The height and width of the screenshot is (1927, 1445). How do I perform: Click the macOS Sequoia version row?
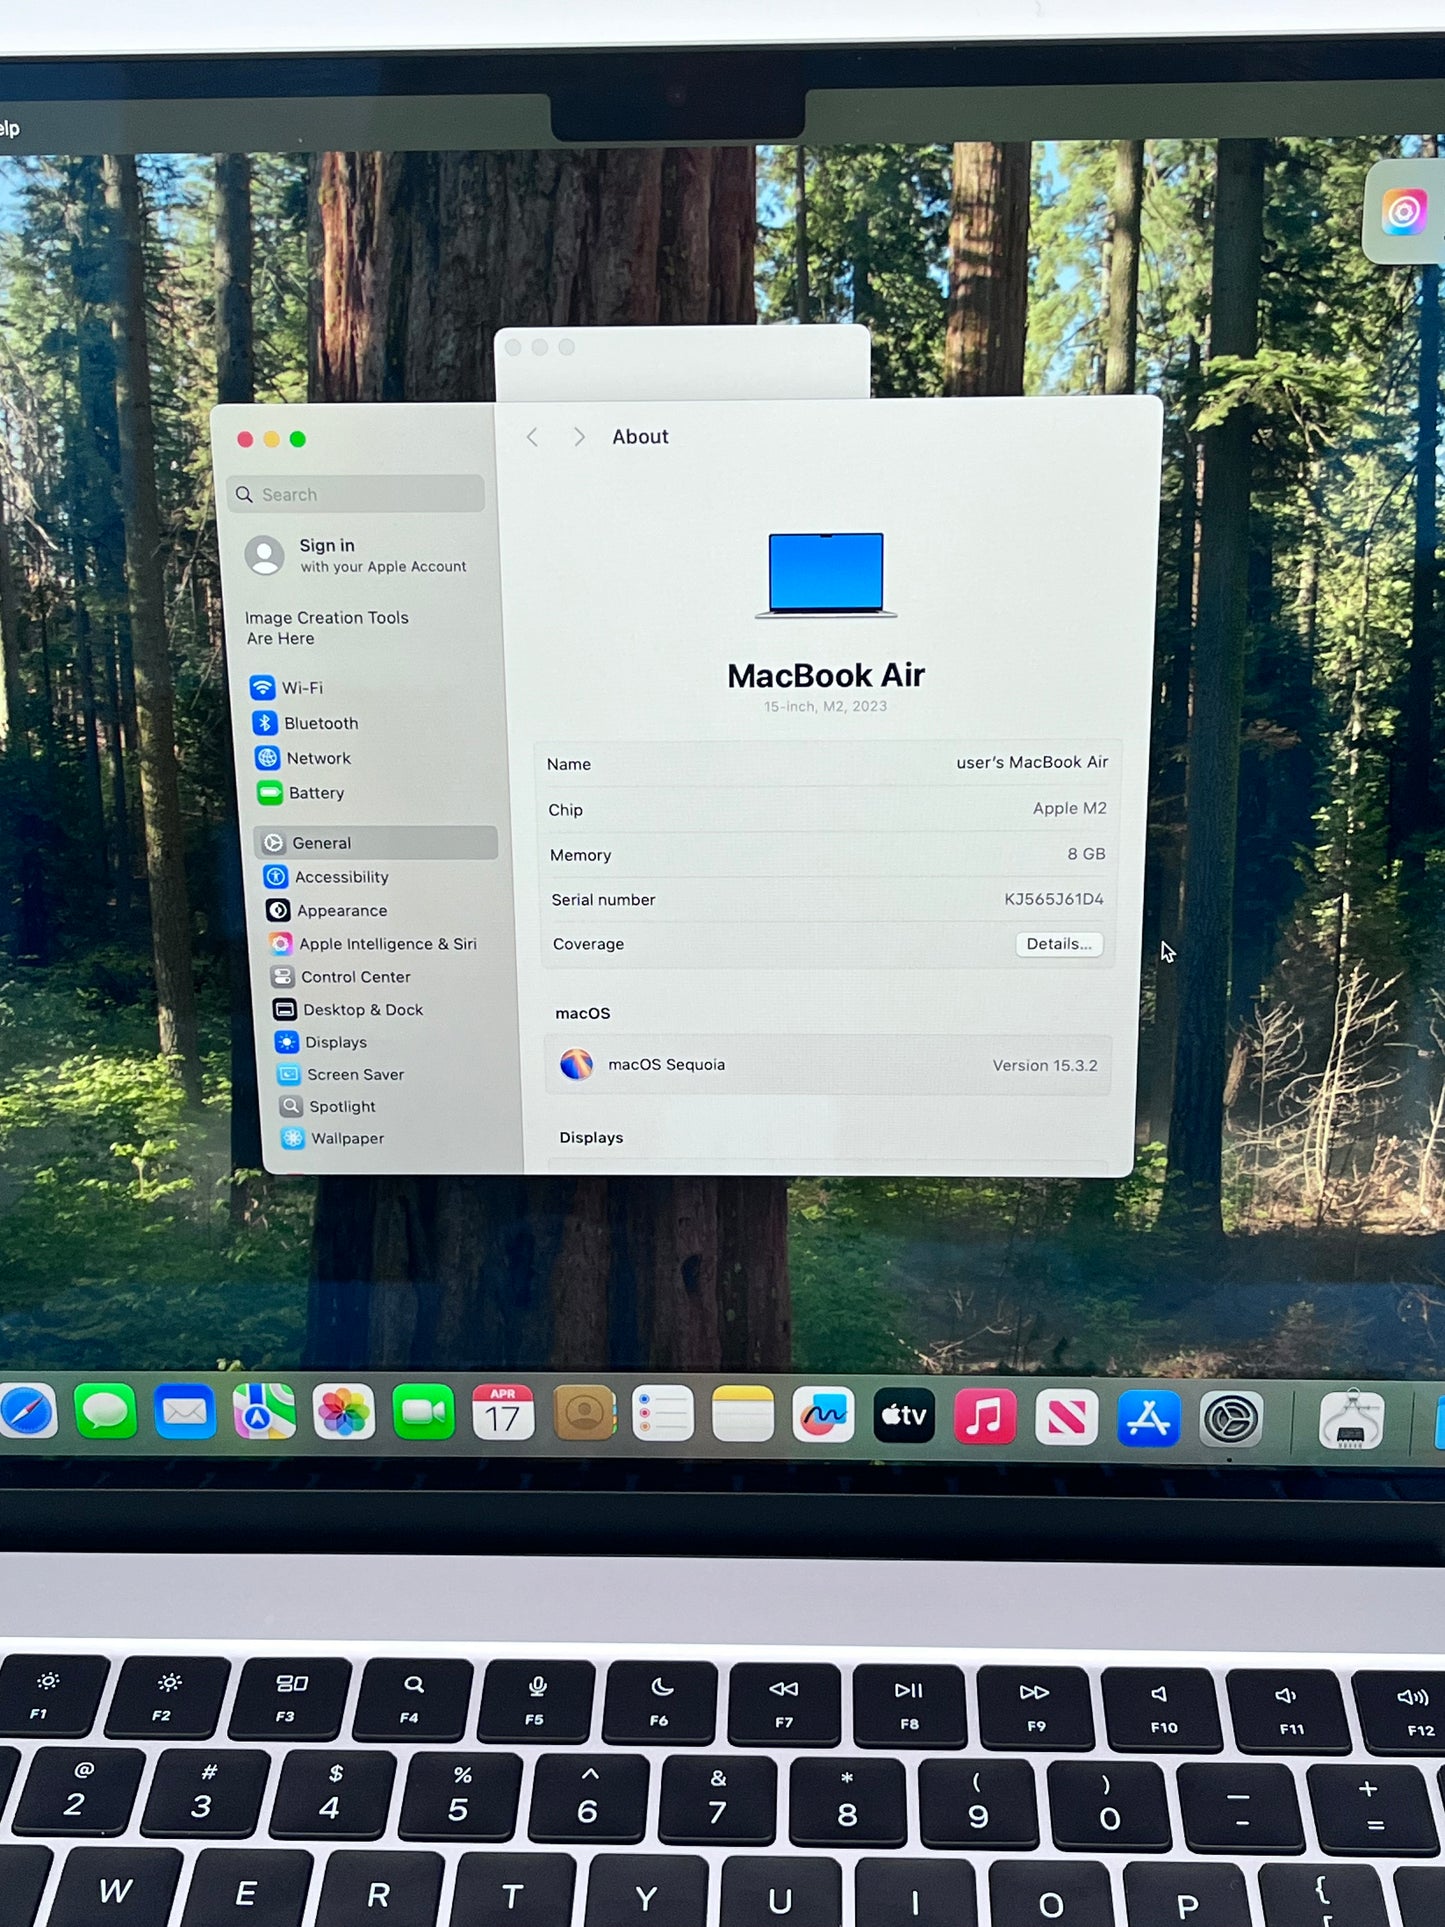(828, 1065)
